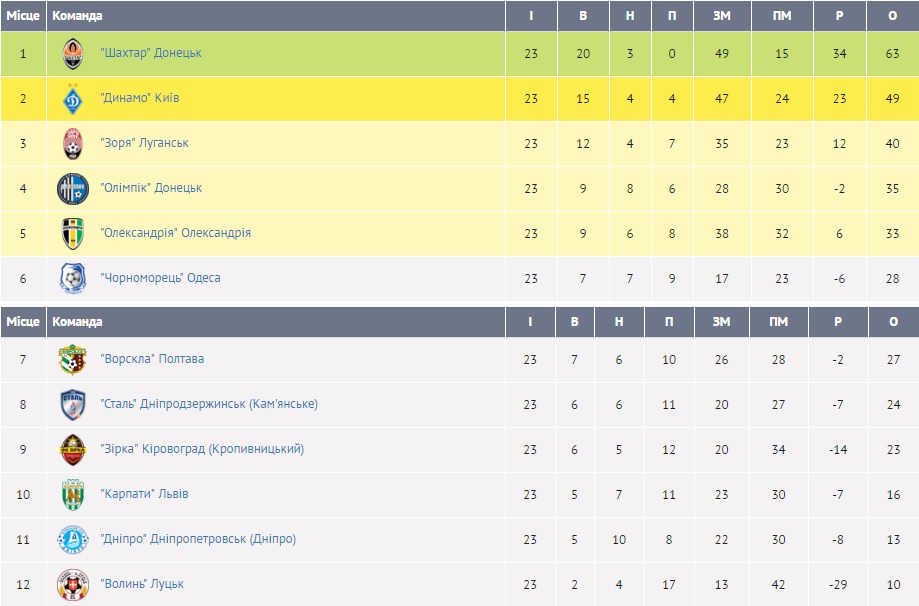Follow the "Зоря" Луганськ link
919x606 pixels.
click(x=144, y=143)
